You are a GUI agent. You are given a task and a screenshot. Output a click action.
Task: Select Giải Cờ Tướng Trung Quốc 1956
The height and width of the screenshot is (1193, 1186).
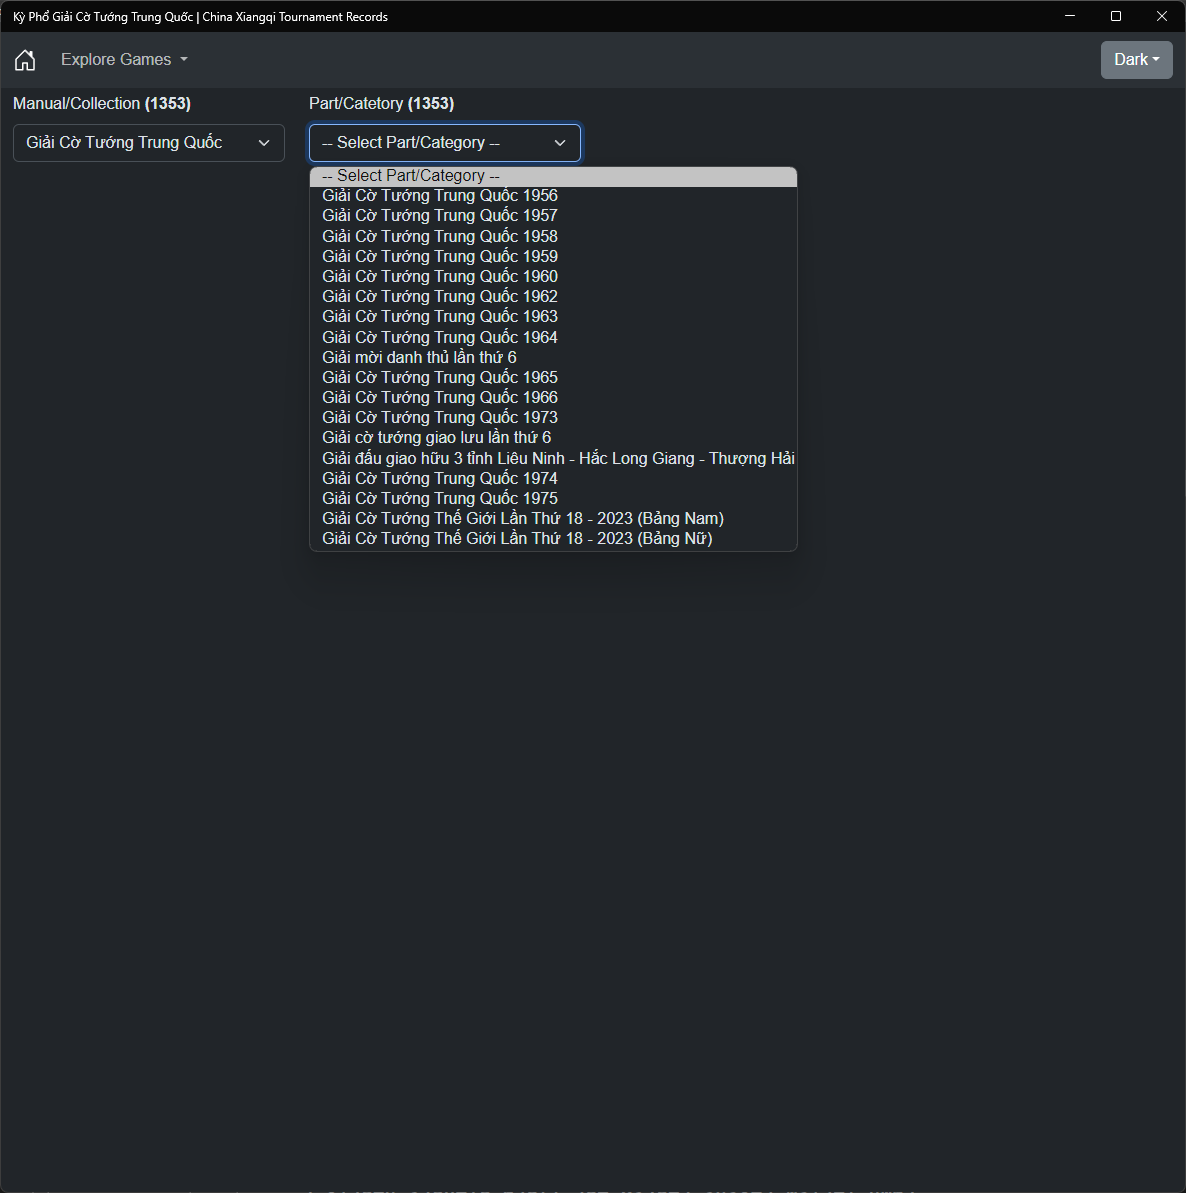click(x=553, y=196)
